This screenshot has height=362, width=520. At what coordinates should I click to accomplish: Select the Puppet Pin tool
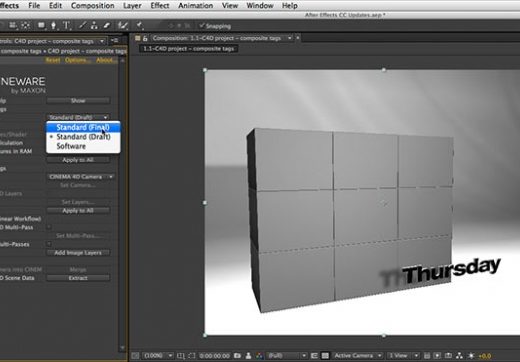(140, 25)
